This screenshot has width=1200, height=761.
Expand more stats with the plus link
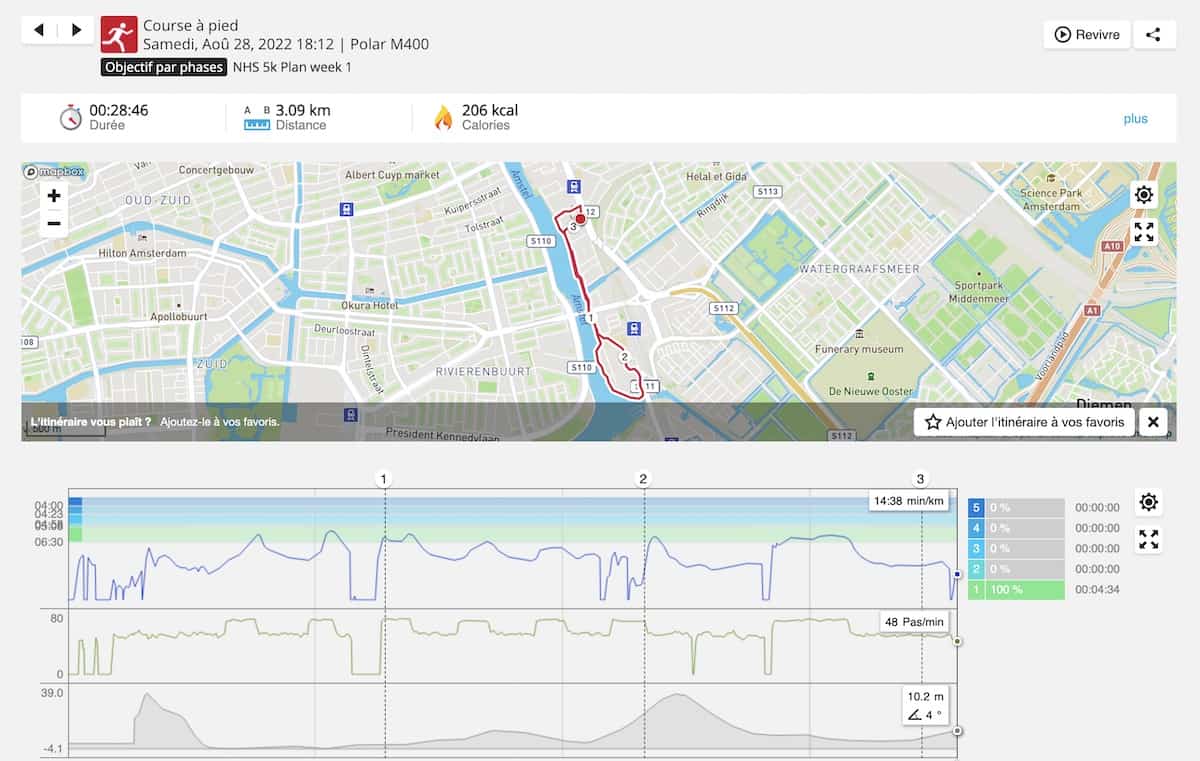[1135, 118]
